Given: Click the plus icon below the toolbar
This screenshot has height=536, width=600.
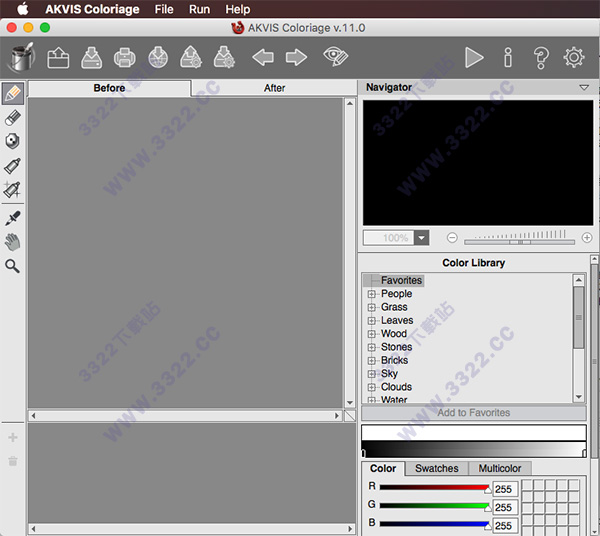Looking at the screenshot, I should tap(13, 437).
